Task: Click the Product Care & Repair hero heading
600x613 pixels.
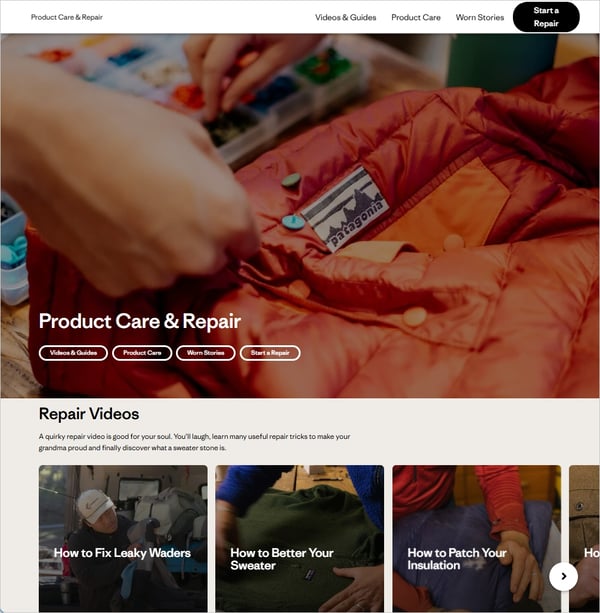Action: [140, 321]
